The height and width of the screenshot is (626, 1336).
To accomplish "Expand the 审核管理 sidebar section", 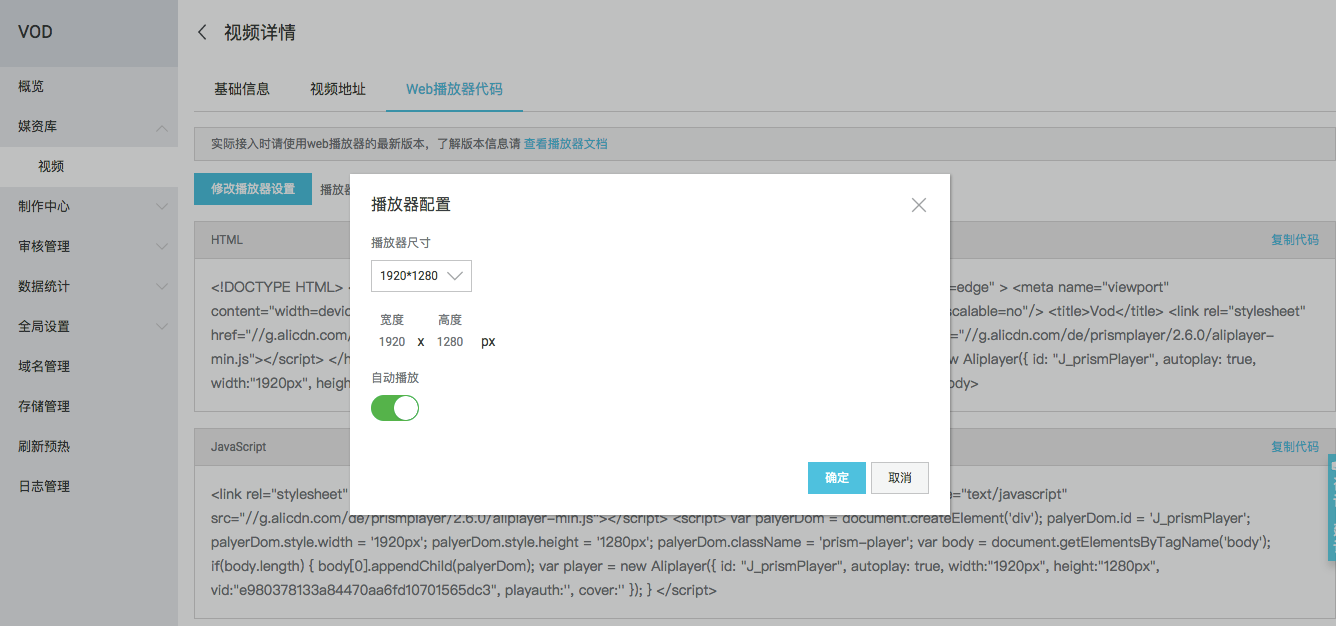I will (89, 247).
